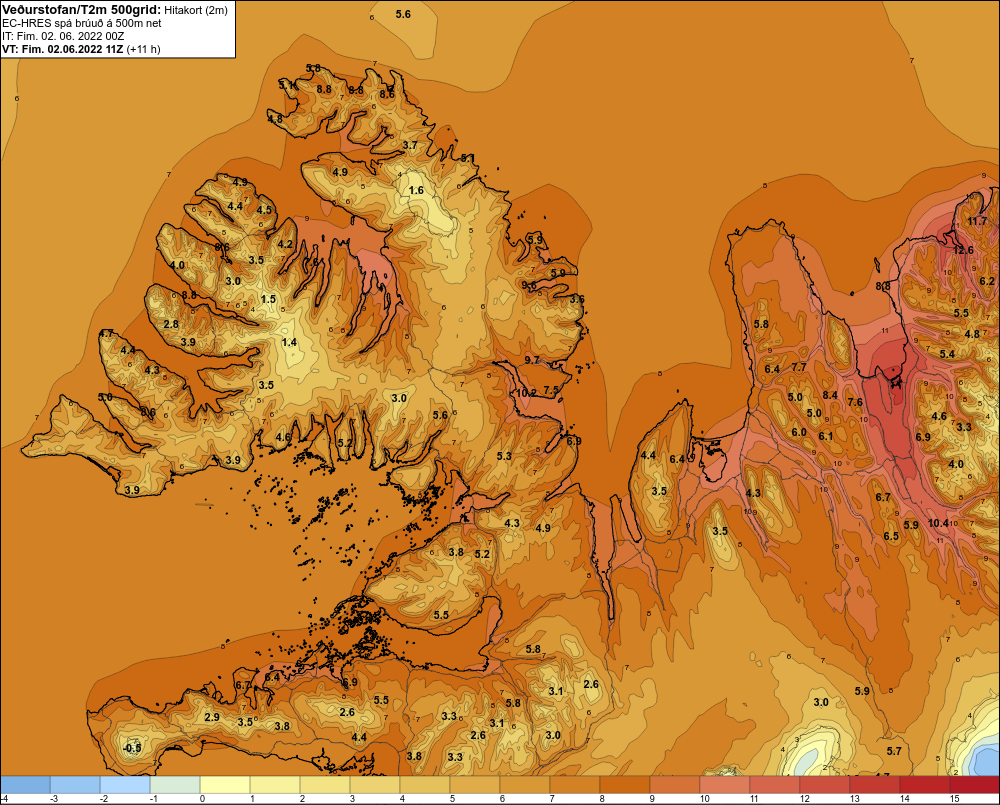Click the 11.7 temperature value on map
The image size is (1000, 805).
tap(977, 221)
